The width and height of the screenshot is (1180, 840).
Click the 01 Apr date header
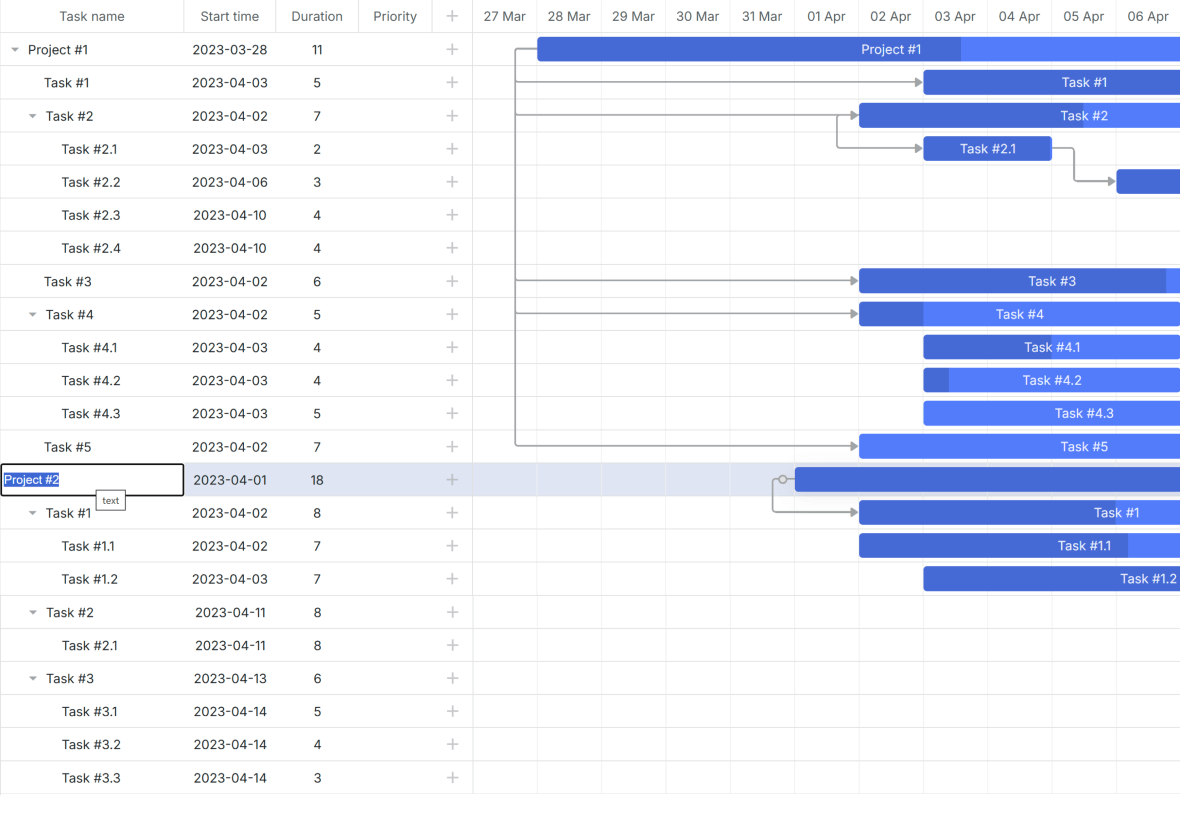coord(826,16)
